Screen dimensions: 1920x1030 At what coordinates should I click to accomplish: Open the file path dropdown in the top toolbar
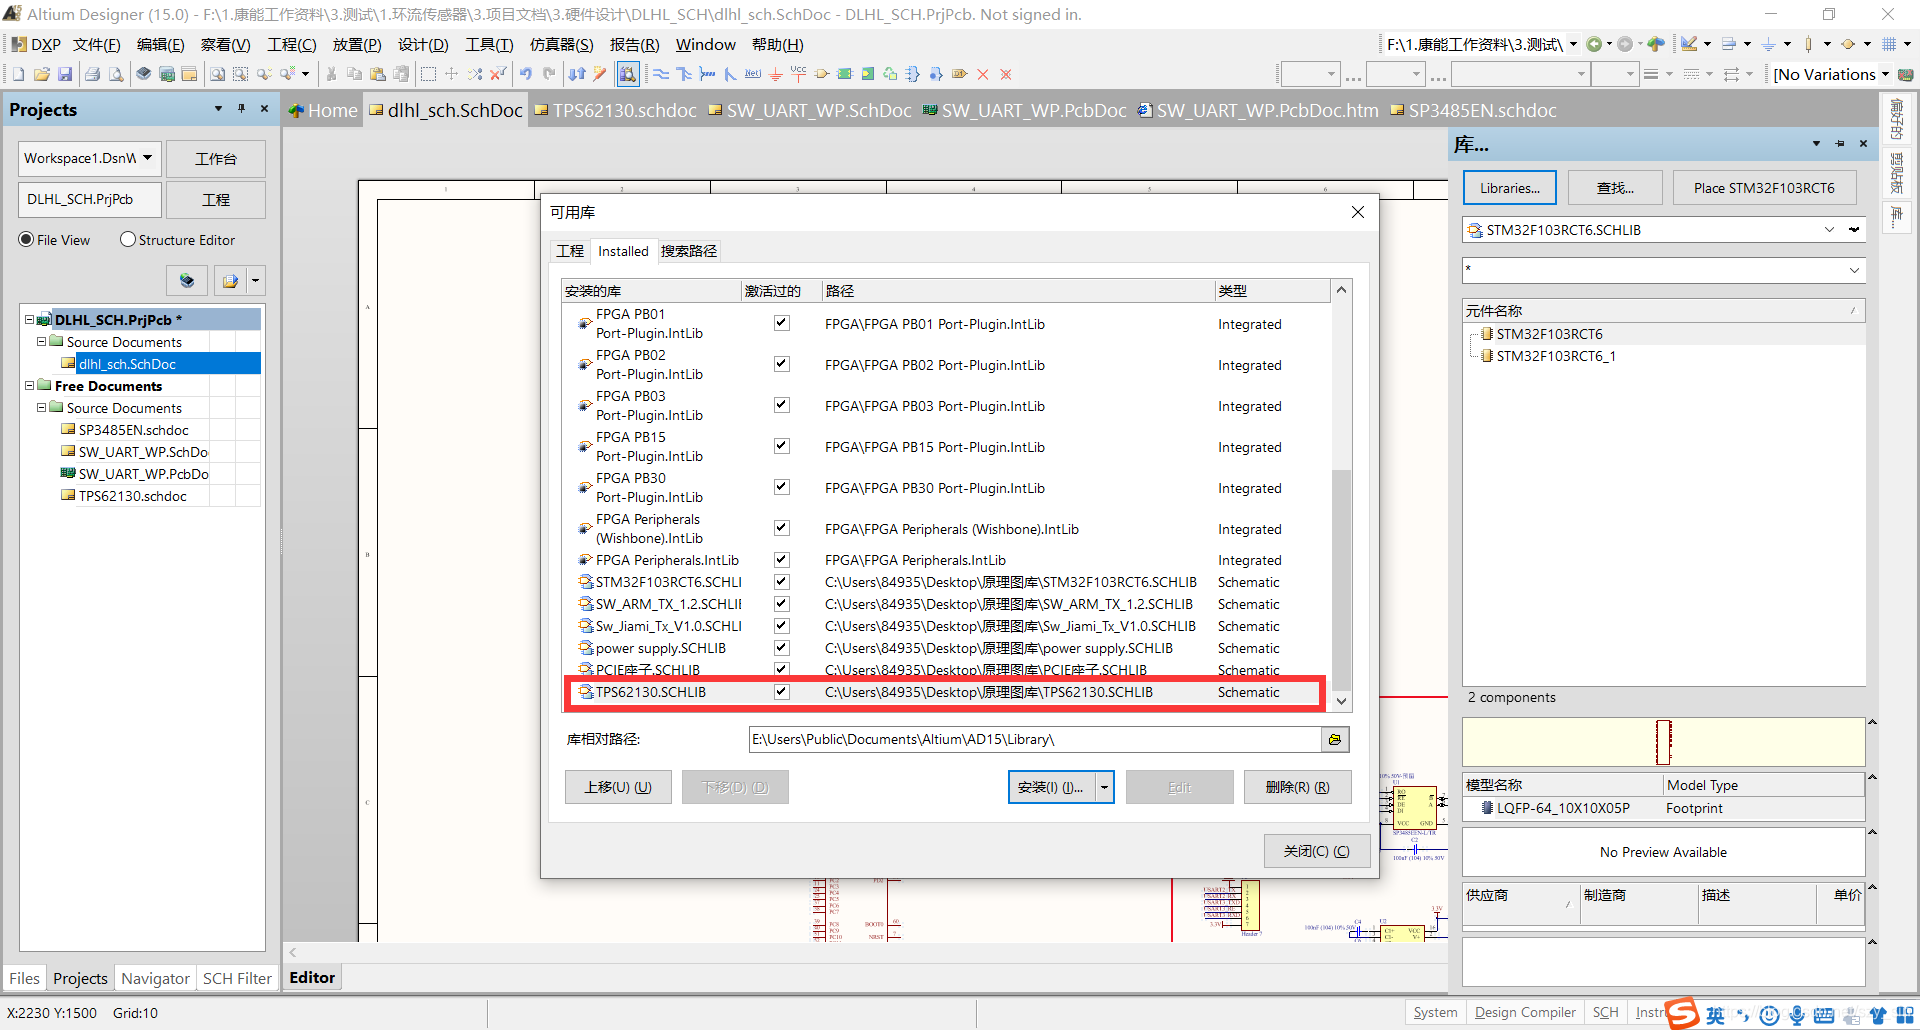tap(1573, 44)
